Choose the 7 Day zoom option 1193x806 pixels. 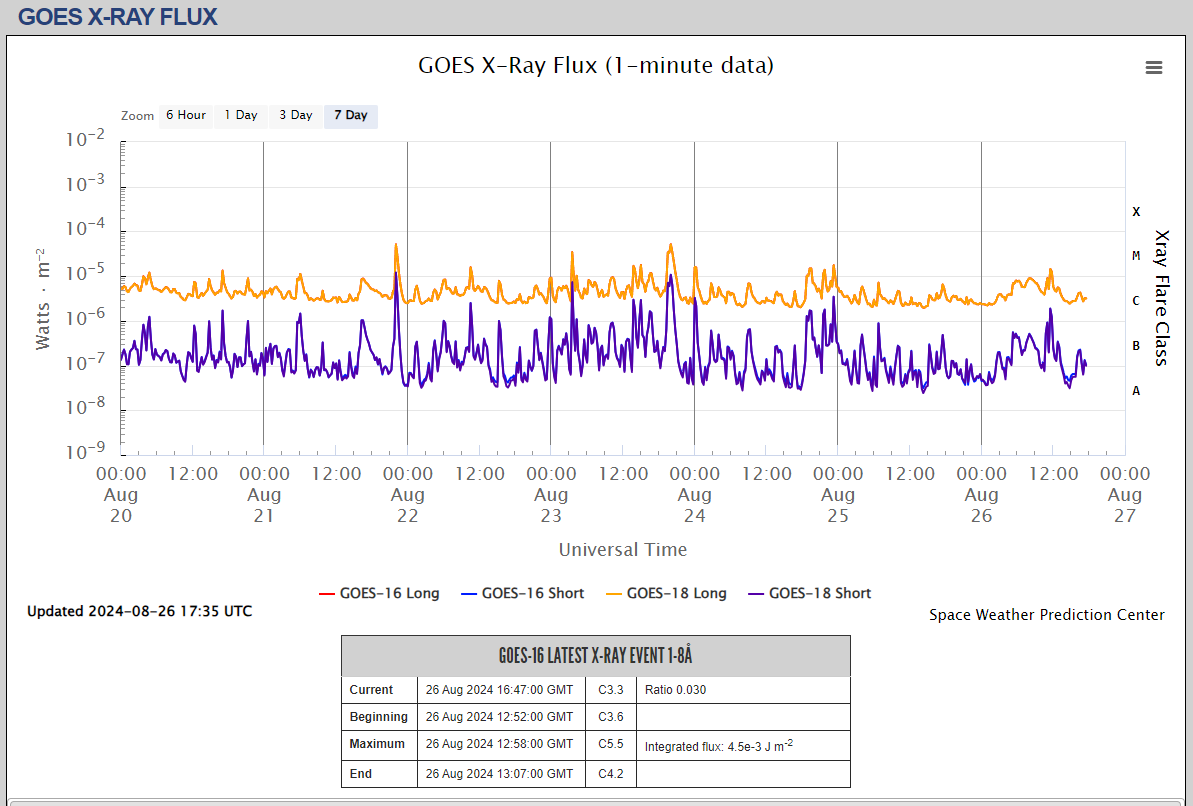350,116
